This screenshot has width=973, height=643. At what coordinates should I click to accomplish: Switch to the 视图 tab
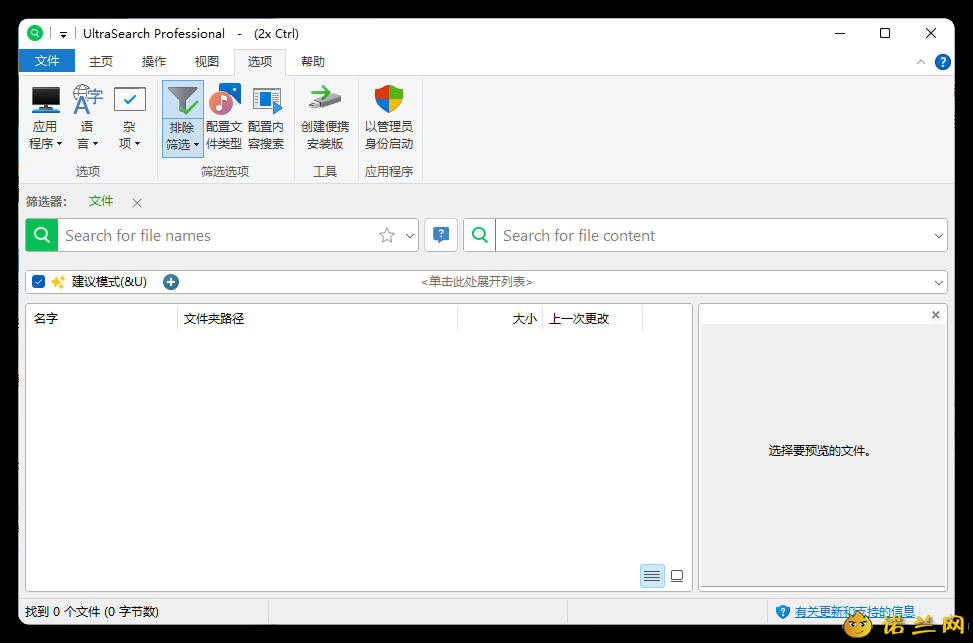click(207, 61)
